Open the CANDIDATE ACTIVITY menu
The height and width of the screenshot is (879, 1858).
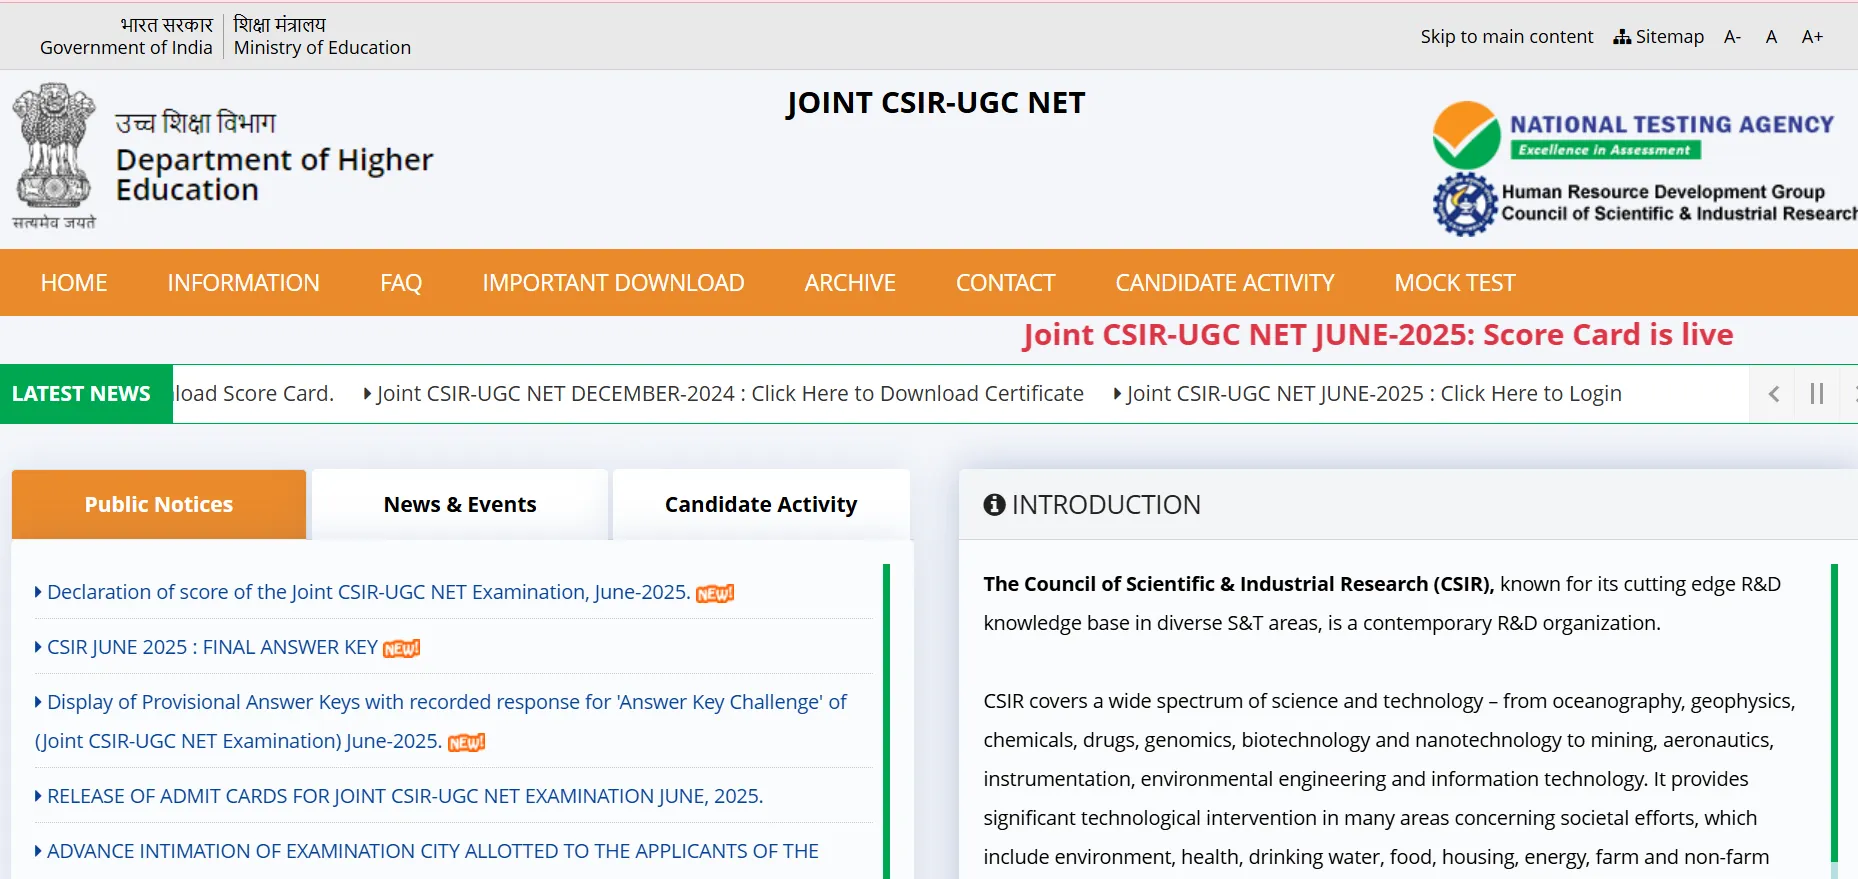[1224, 283]
